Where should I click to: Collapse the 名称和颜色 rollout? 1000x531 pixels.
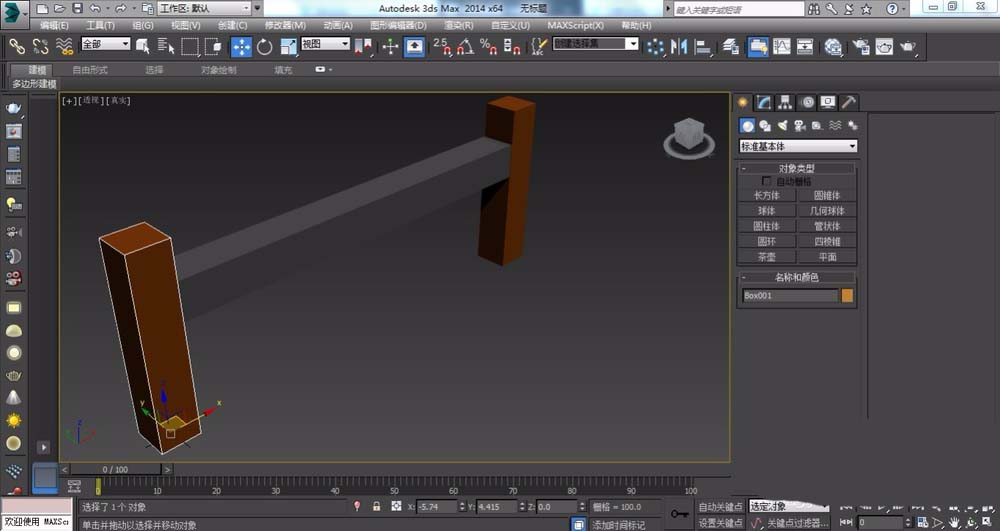point(797,277)
